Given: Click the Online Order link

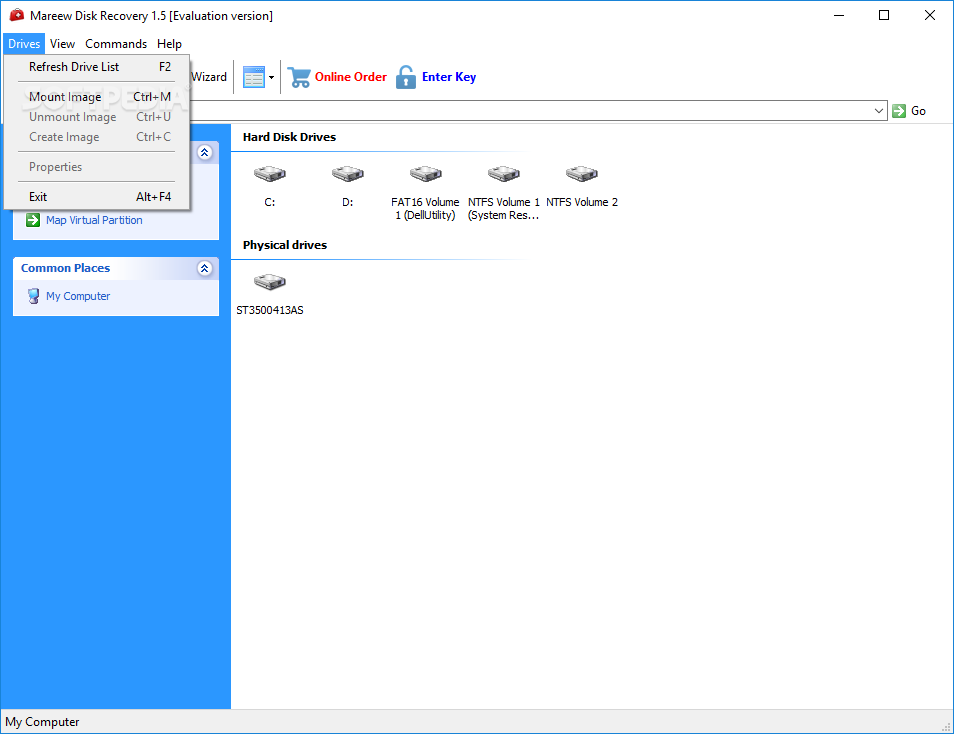Looking at the screenshot, I should point(350,77).
